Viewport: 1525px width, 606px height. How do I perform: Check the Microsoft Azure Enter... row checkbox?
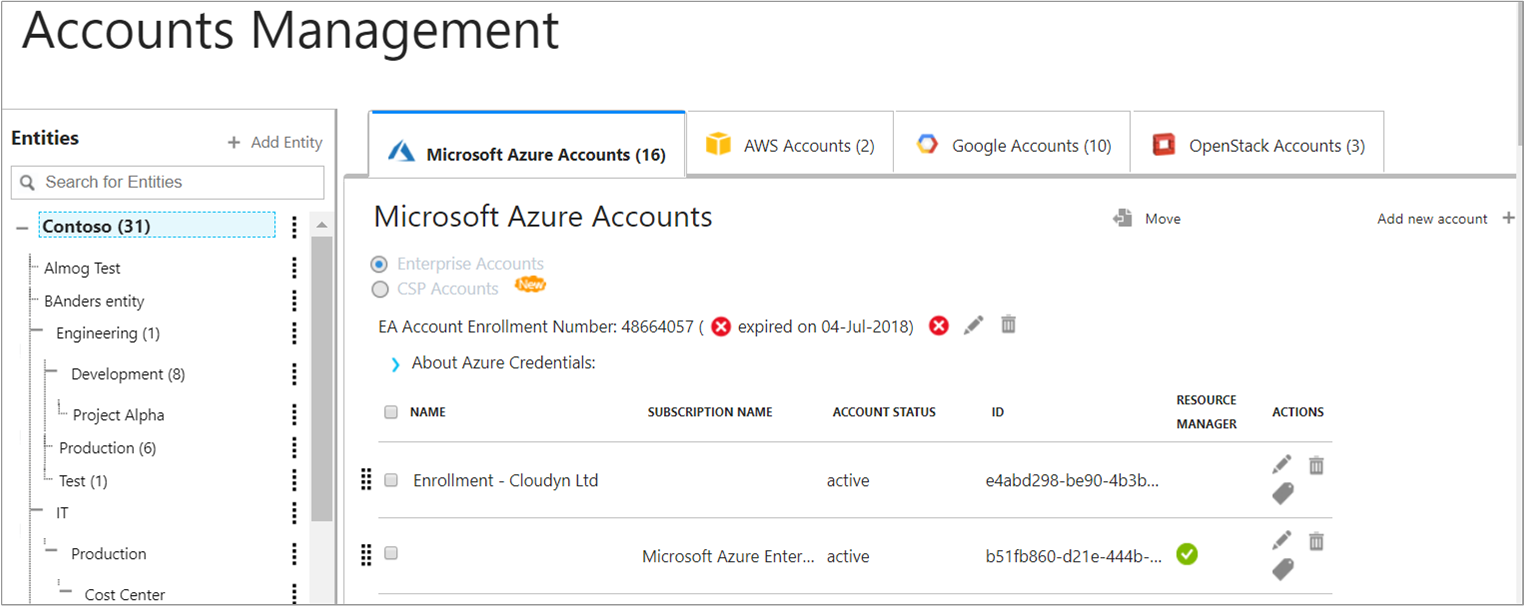[391, 553]
